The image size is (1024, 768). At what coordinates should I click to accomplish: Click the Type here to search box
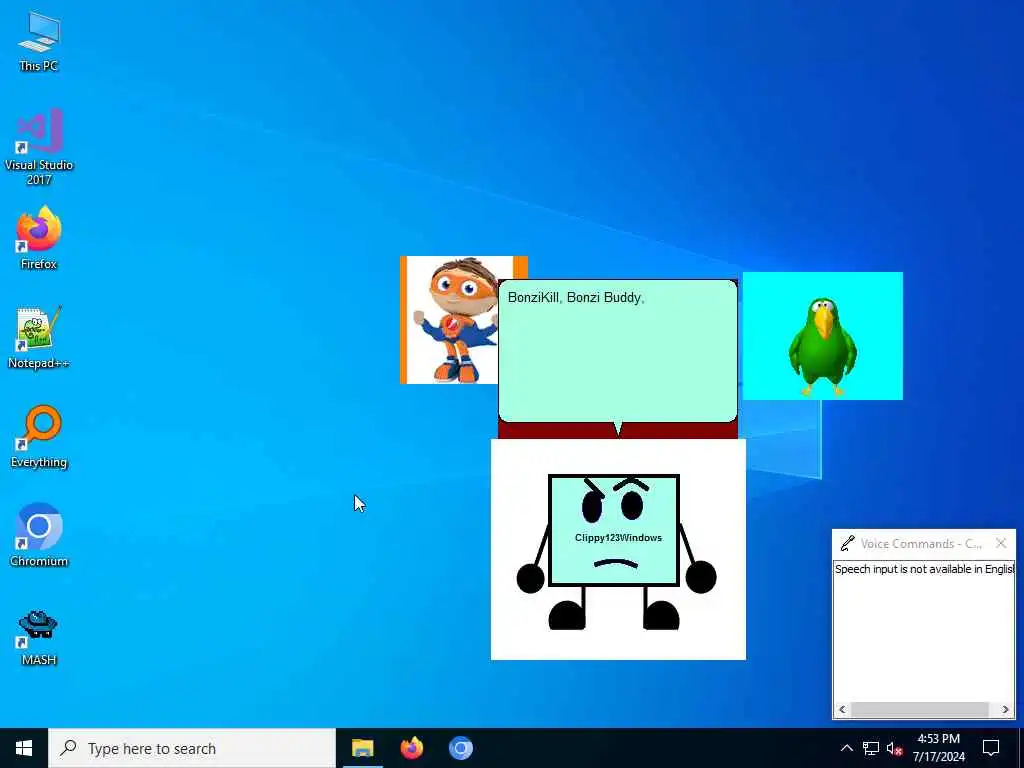click(x=192, y=748)
